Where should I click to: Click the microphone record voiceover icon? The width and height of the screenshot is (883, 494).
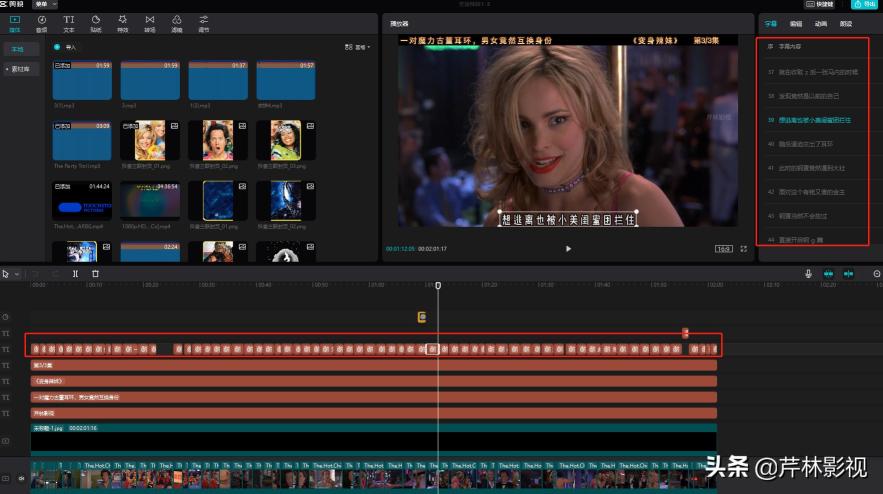[x=808, y=274]
